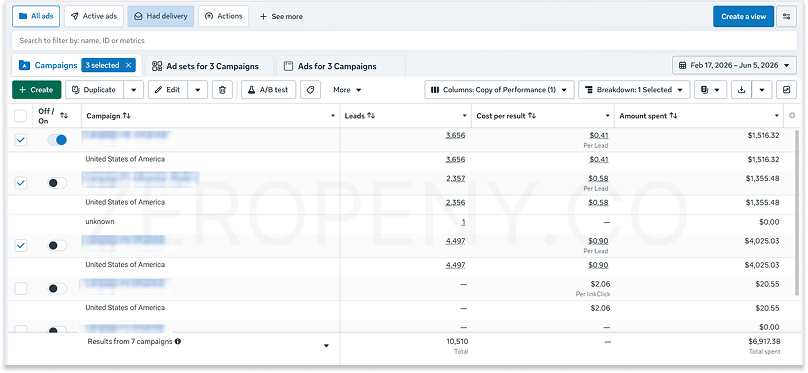Viewport: 808px width, 373px height.
Task: Sort the Amount spent column
Action: pyautogui.click(x=673, y=116)
